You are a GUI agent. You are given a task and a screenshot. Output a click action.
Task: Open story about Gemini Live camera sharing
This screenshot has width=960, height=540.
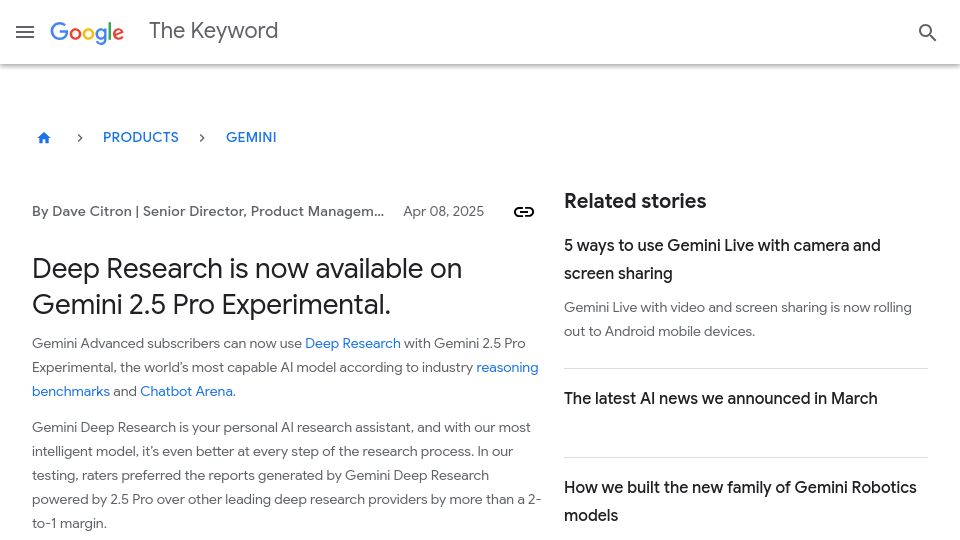(x=722, y=259)
